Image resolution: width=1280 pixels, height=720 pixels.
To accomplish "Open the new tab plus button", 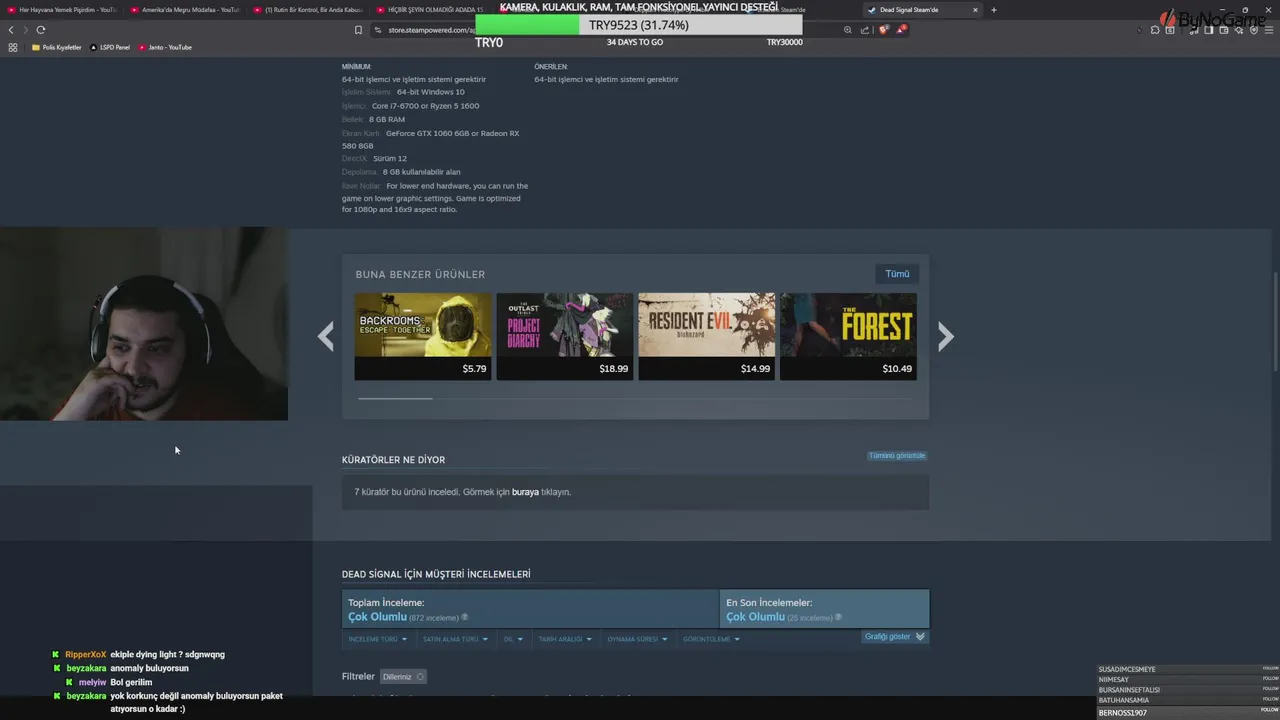I will tap(994, 10).
